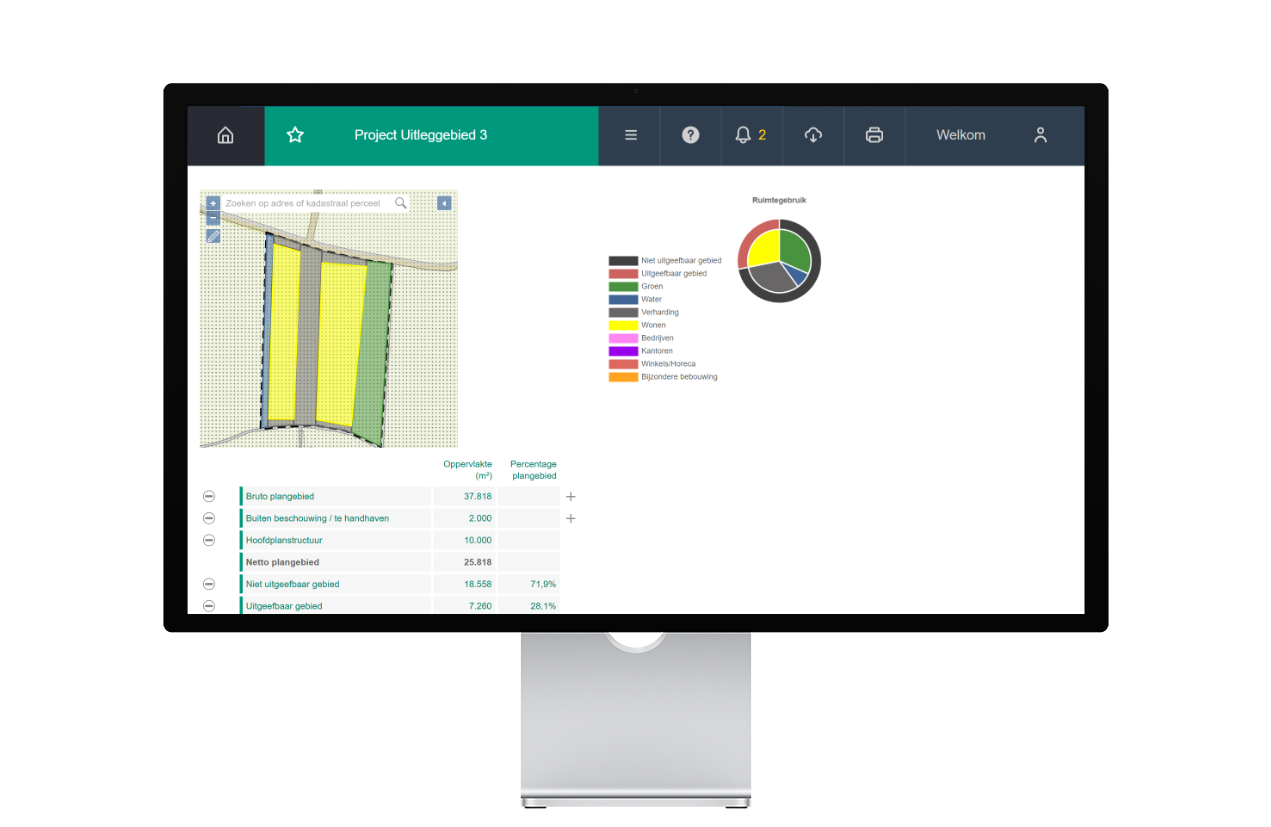Open the user profile icon
Viewport: 1271px width, 827px height.
point(1040,135)
